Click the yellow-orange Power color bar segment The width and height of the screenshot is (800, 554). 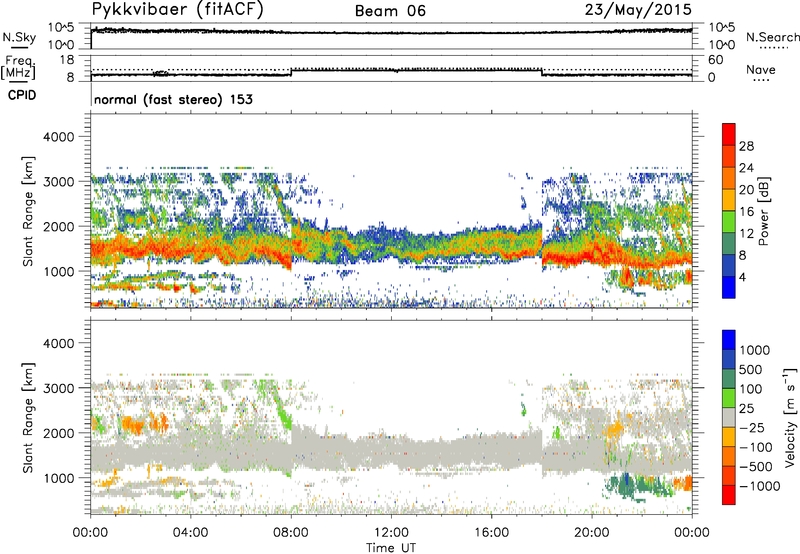click(729, 200)
